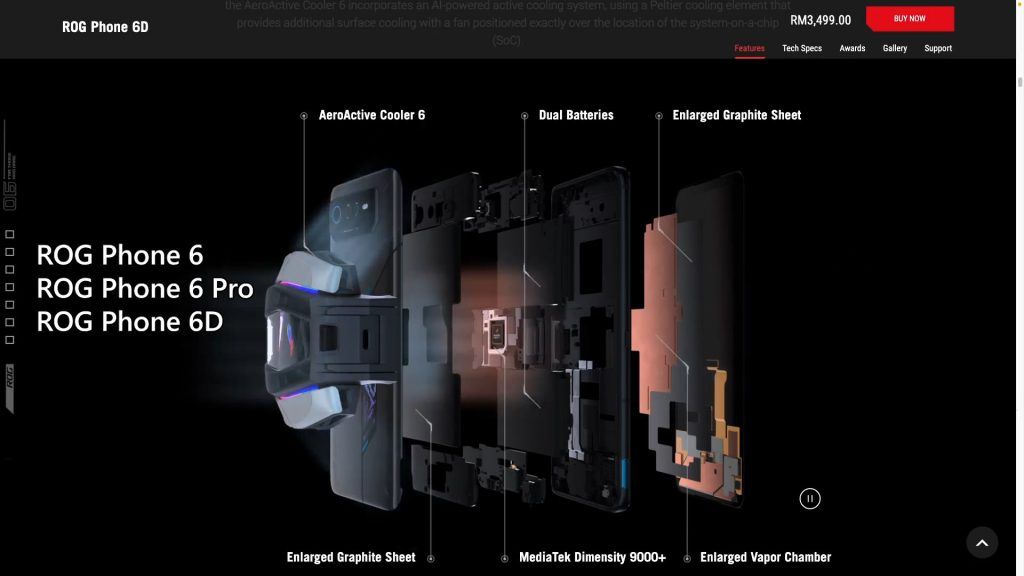Click the red BUY NOW button
Viewport: 1024px width, 576px height.
pyautogui.click(x=910, y=19)
